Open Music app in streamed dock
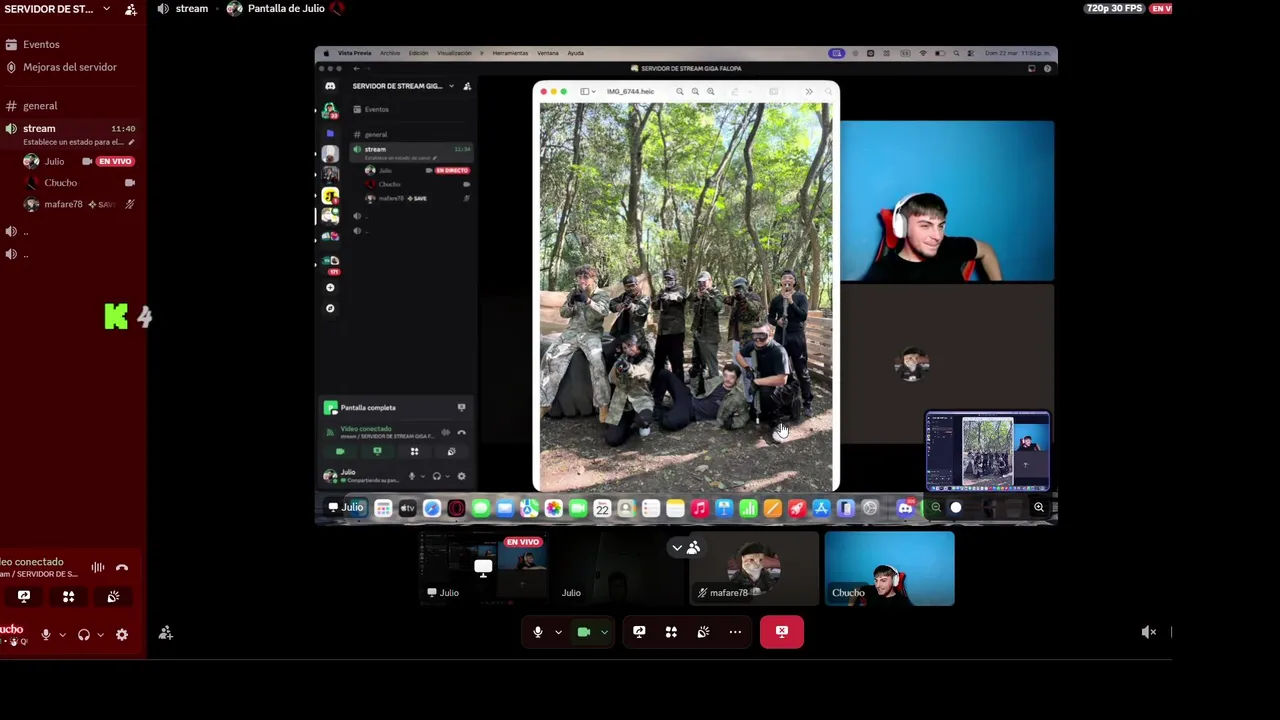 [x=699, y=509]
